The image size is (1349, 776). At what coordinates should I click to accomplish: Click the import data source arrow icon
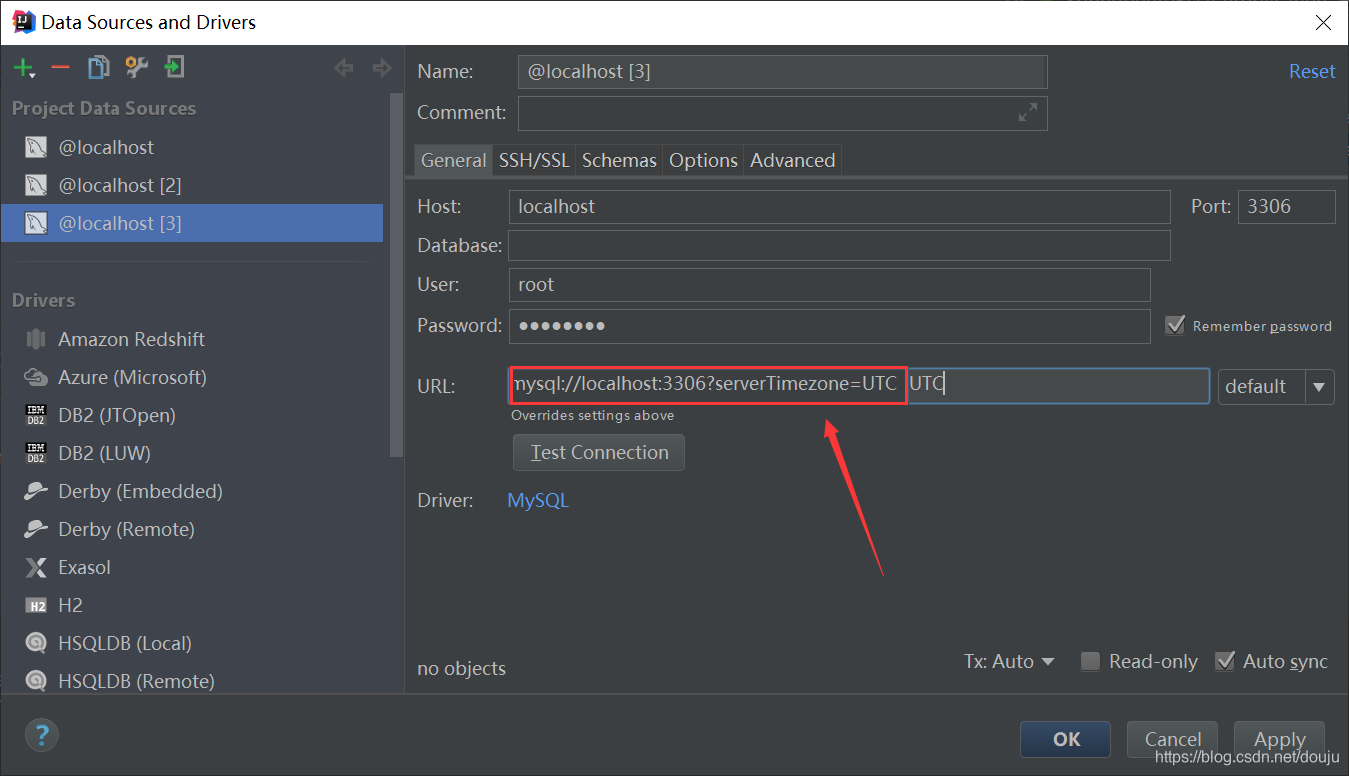[x=175, y=68]
